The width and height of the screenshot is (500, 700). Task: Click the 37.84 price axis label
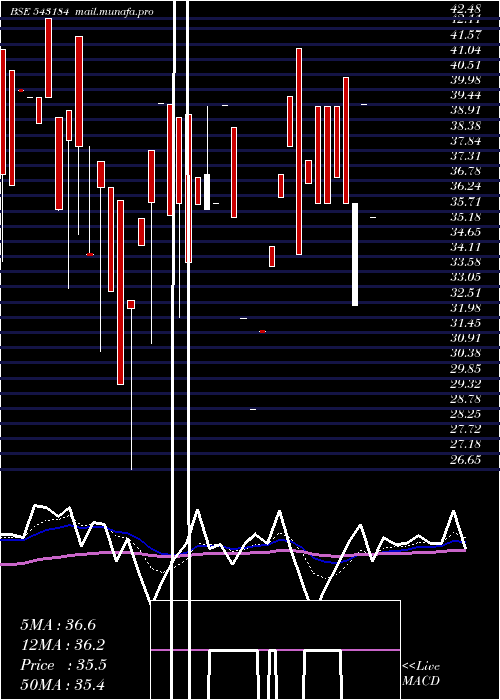(x=465, y=141)
